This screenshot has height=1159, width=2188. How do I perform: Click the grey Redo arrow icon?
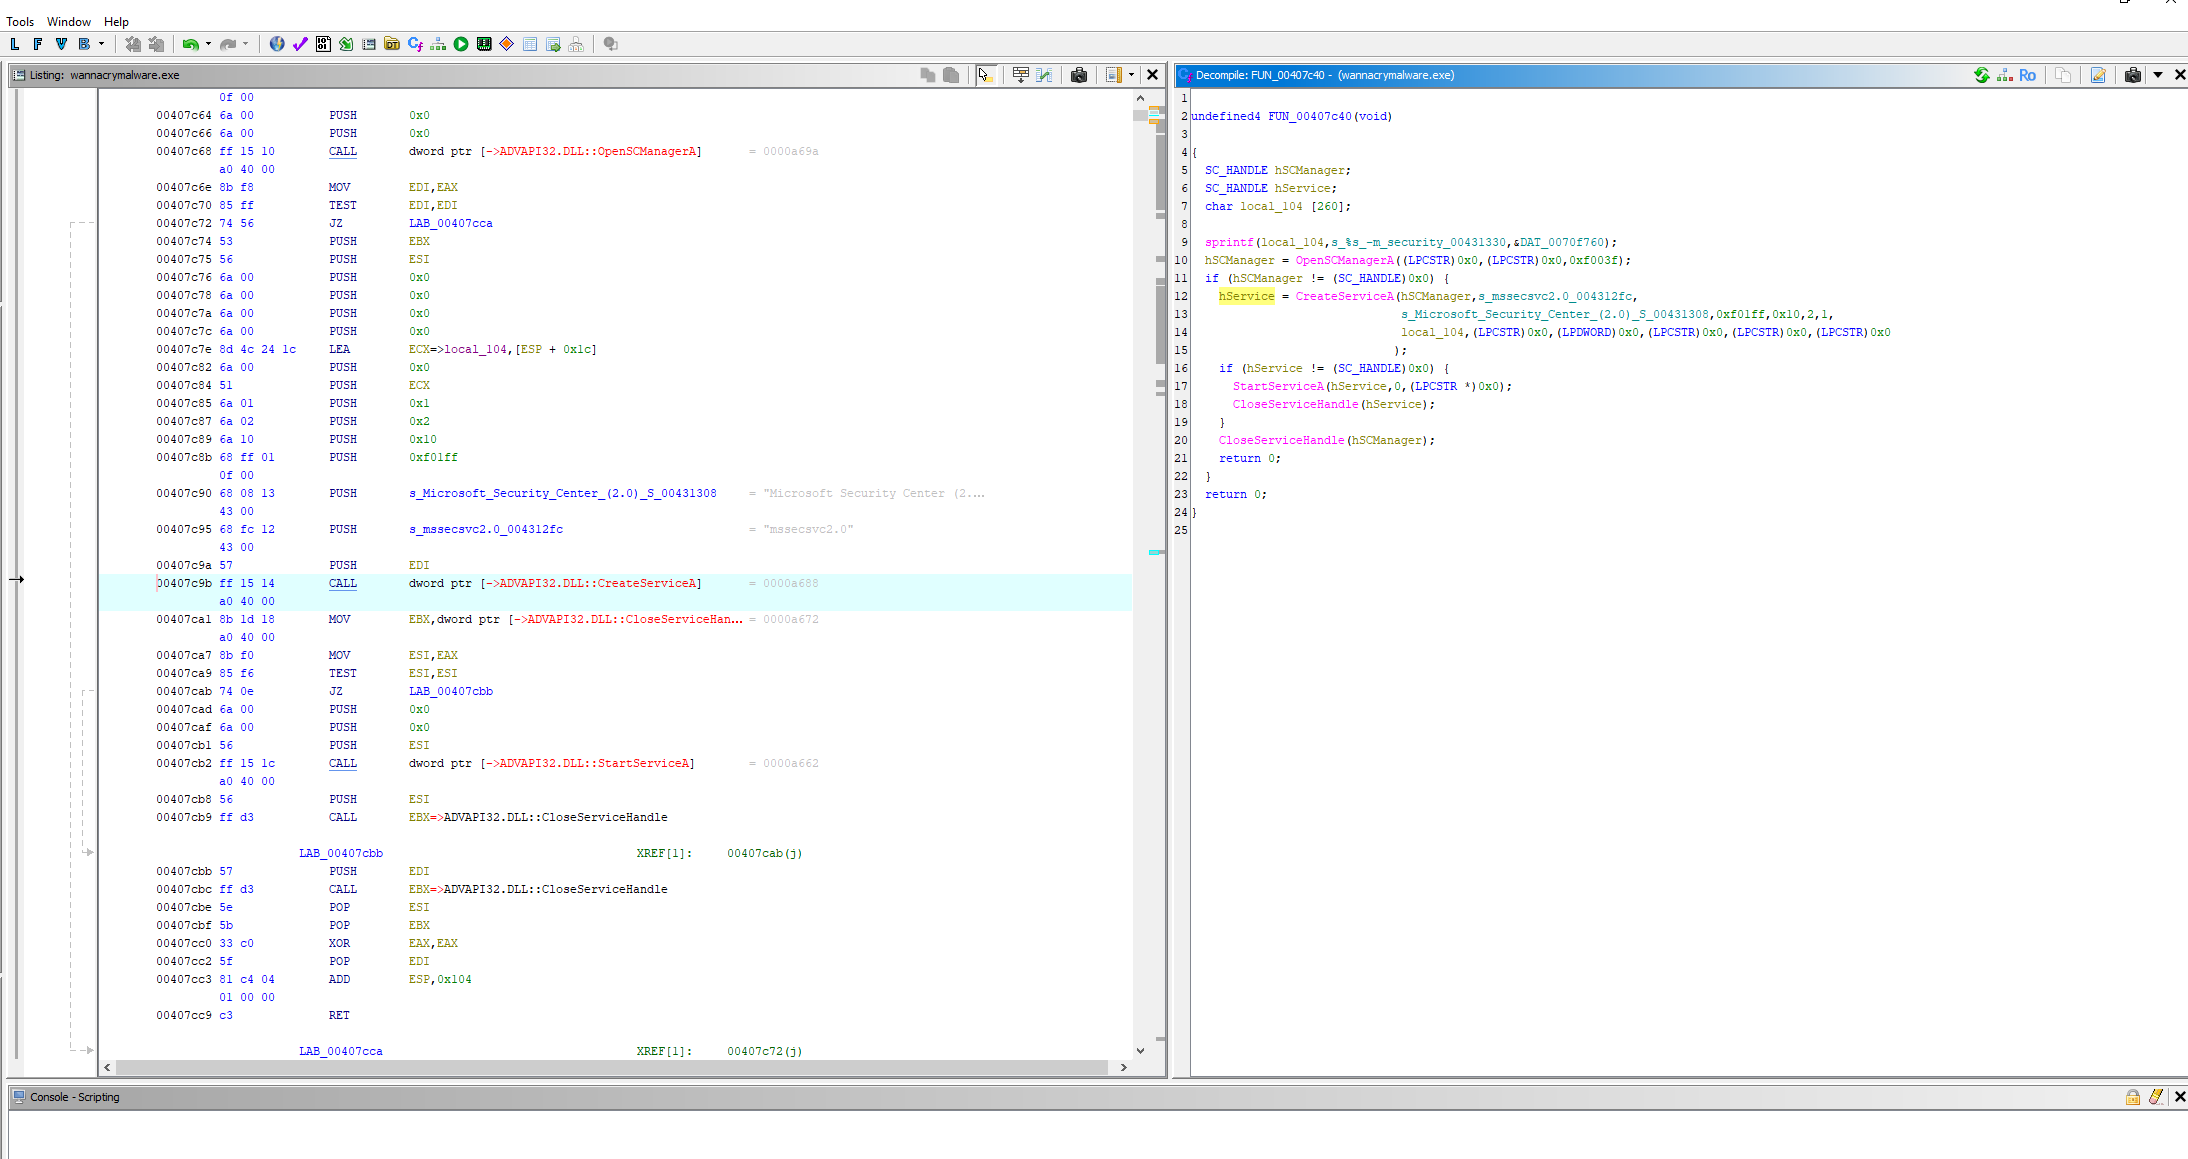(228, 44)
